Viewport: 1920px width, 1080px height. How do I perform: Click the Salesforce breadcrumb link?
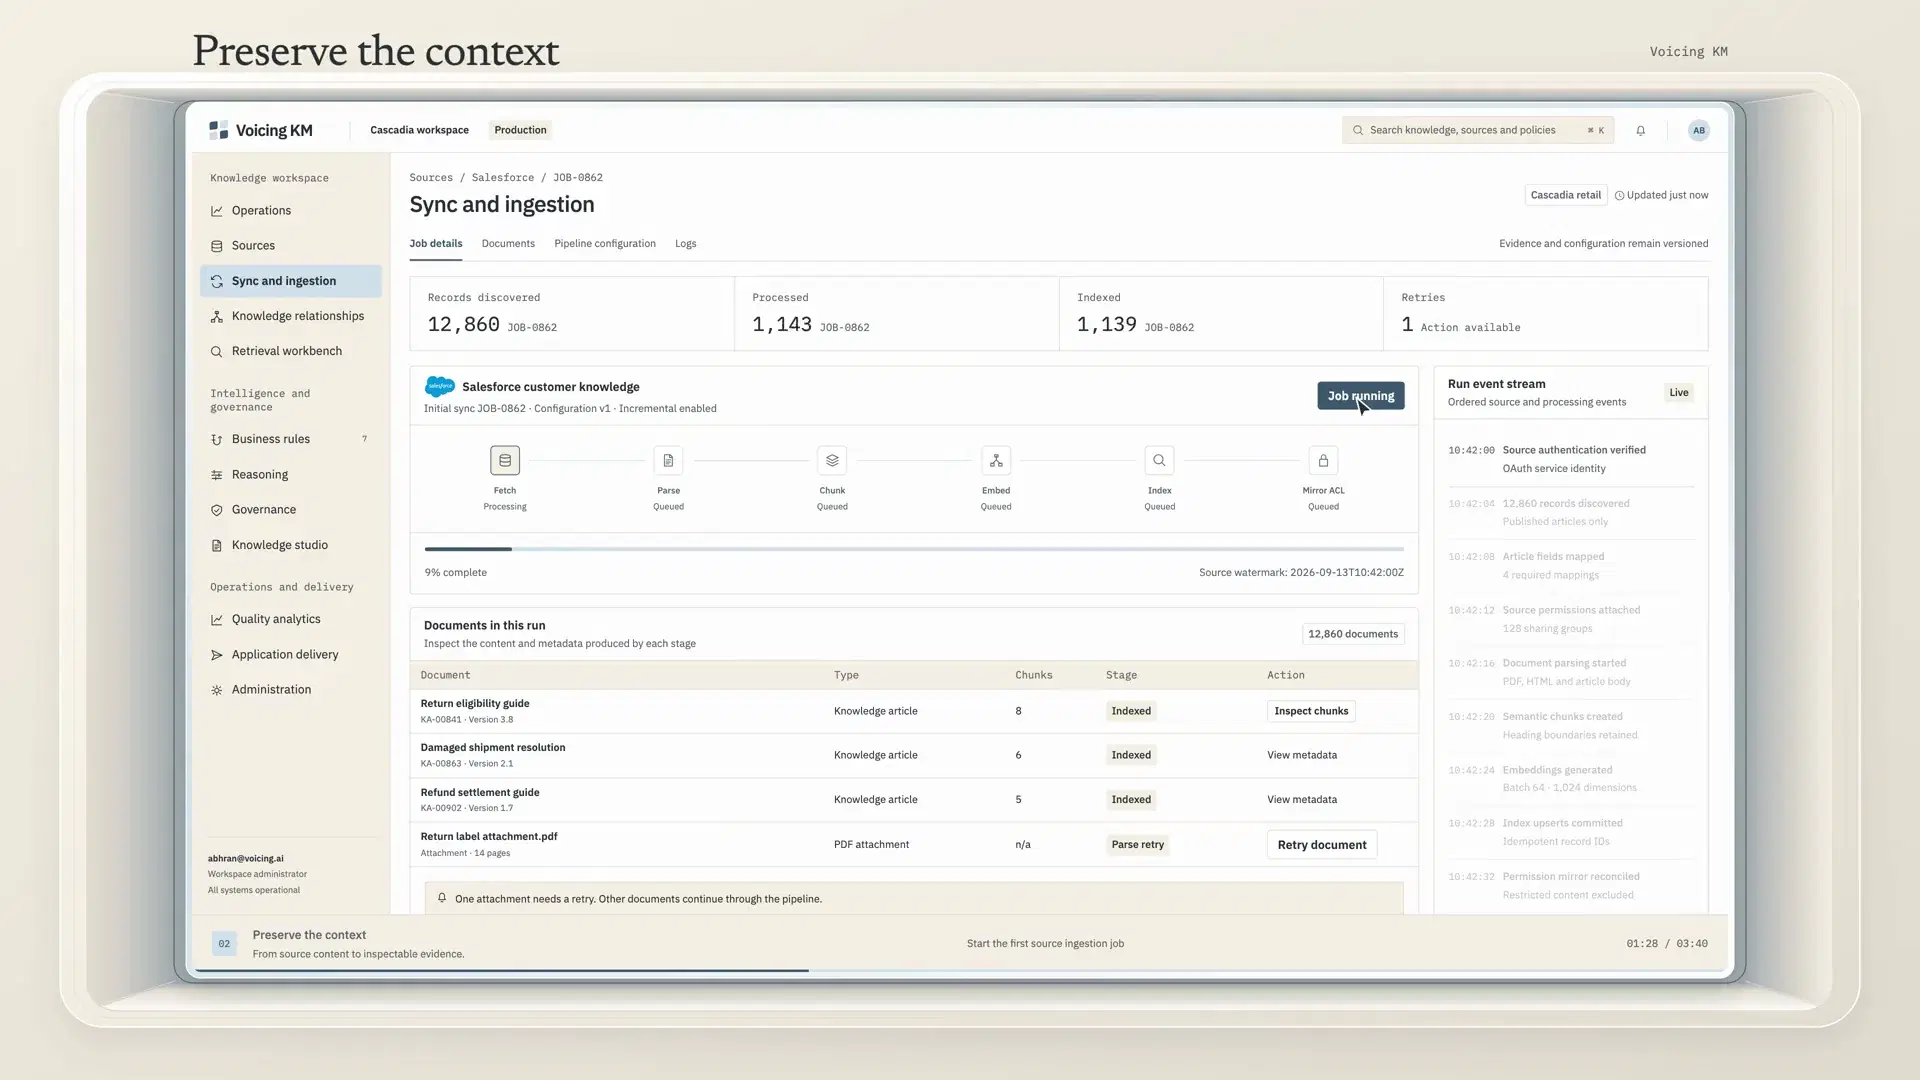pyautogui.click(x=502, y=178)
